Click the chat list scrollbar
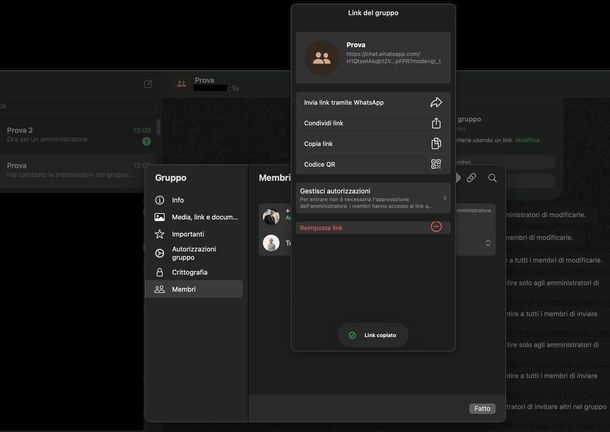Viewport: 610px width, 432px height. pyautogui.click(x=158, y=128)
